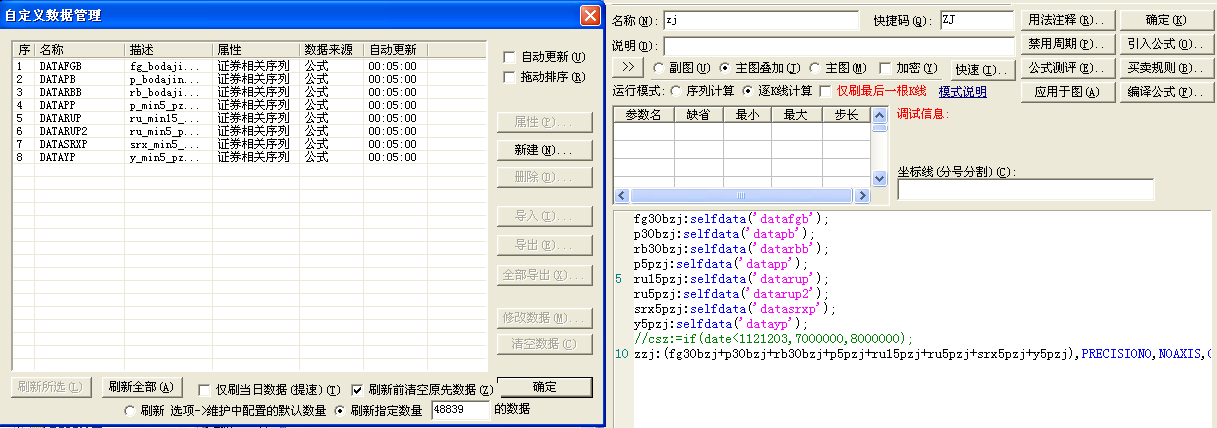Click the 自动更新 column header

pyautogui.click(x=396, y=50)
